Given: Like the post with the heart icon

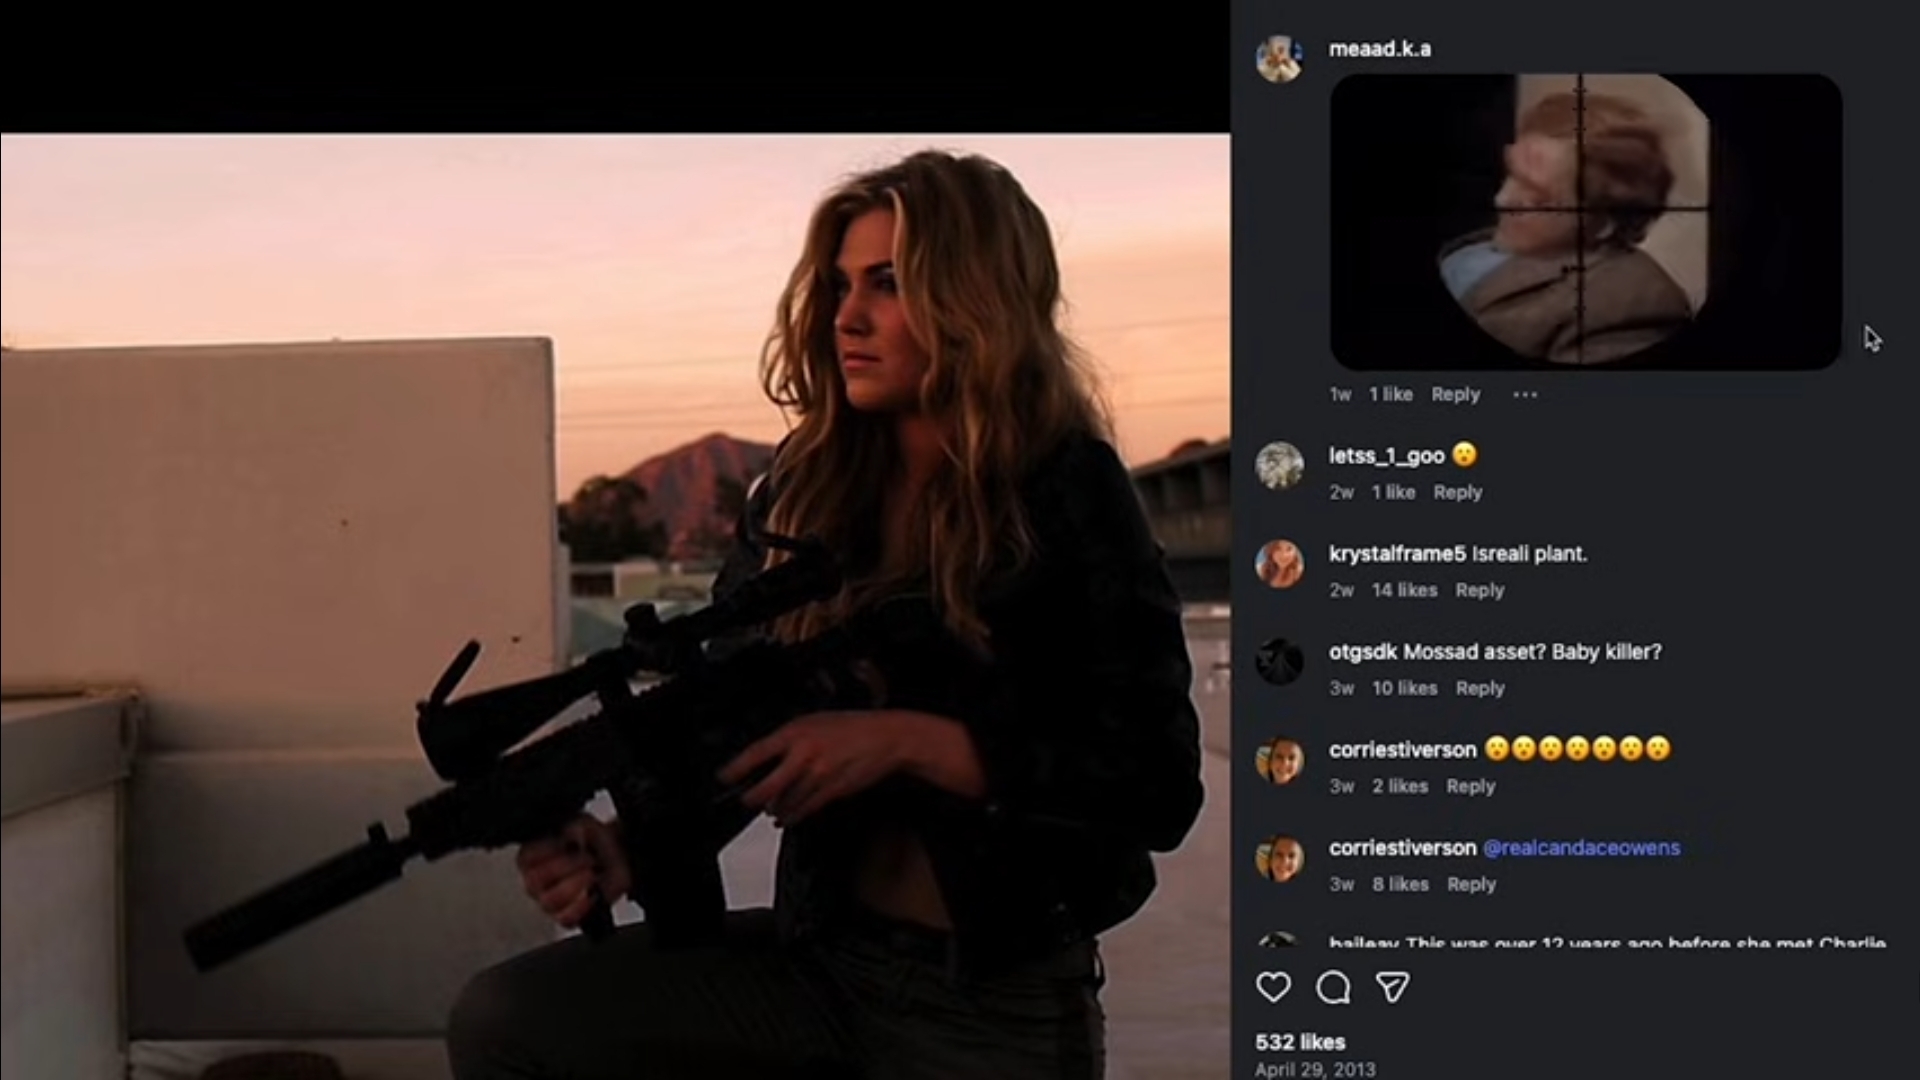Looking at the screenshot, I should [1273, 987].
